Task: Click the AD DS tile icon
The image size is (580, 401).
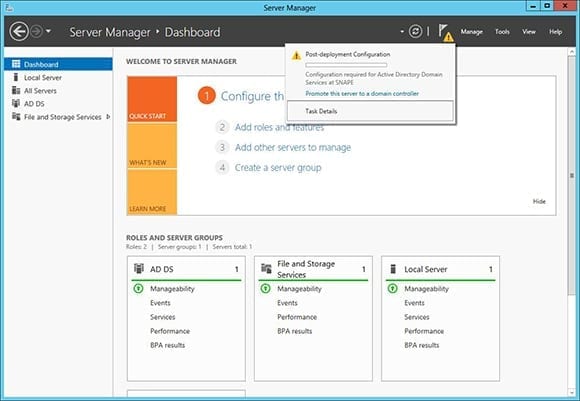Action: pos(139,269)
